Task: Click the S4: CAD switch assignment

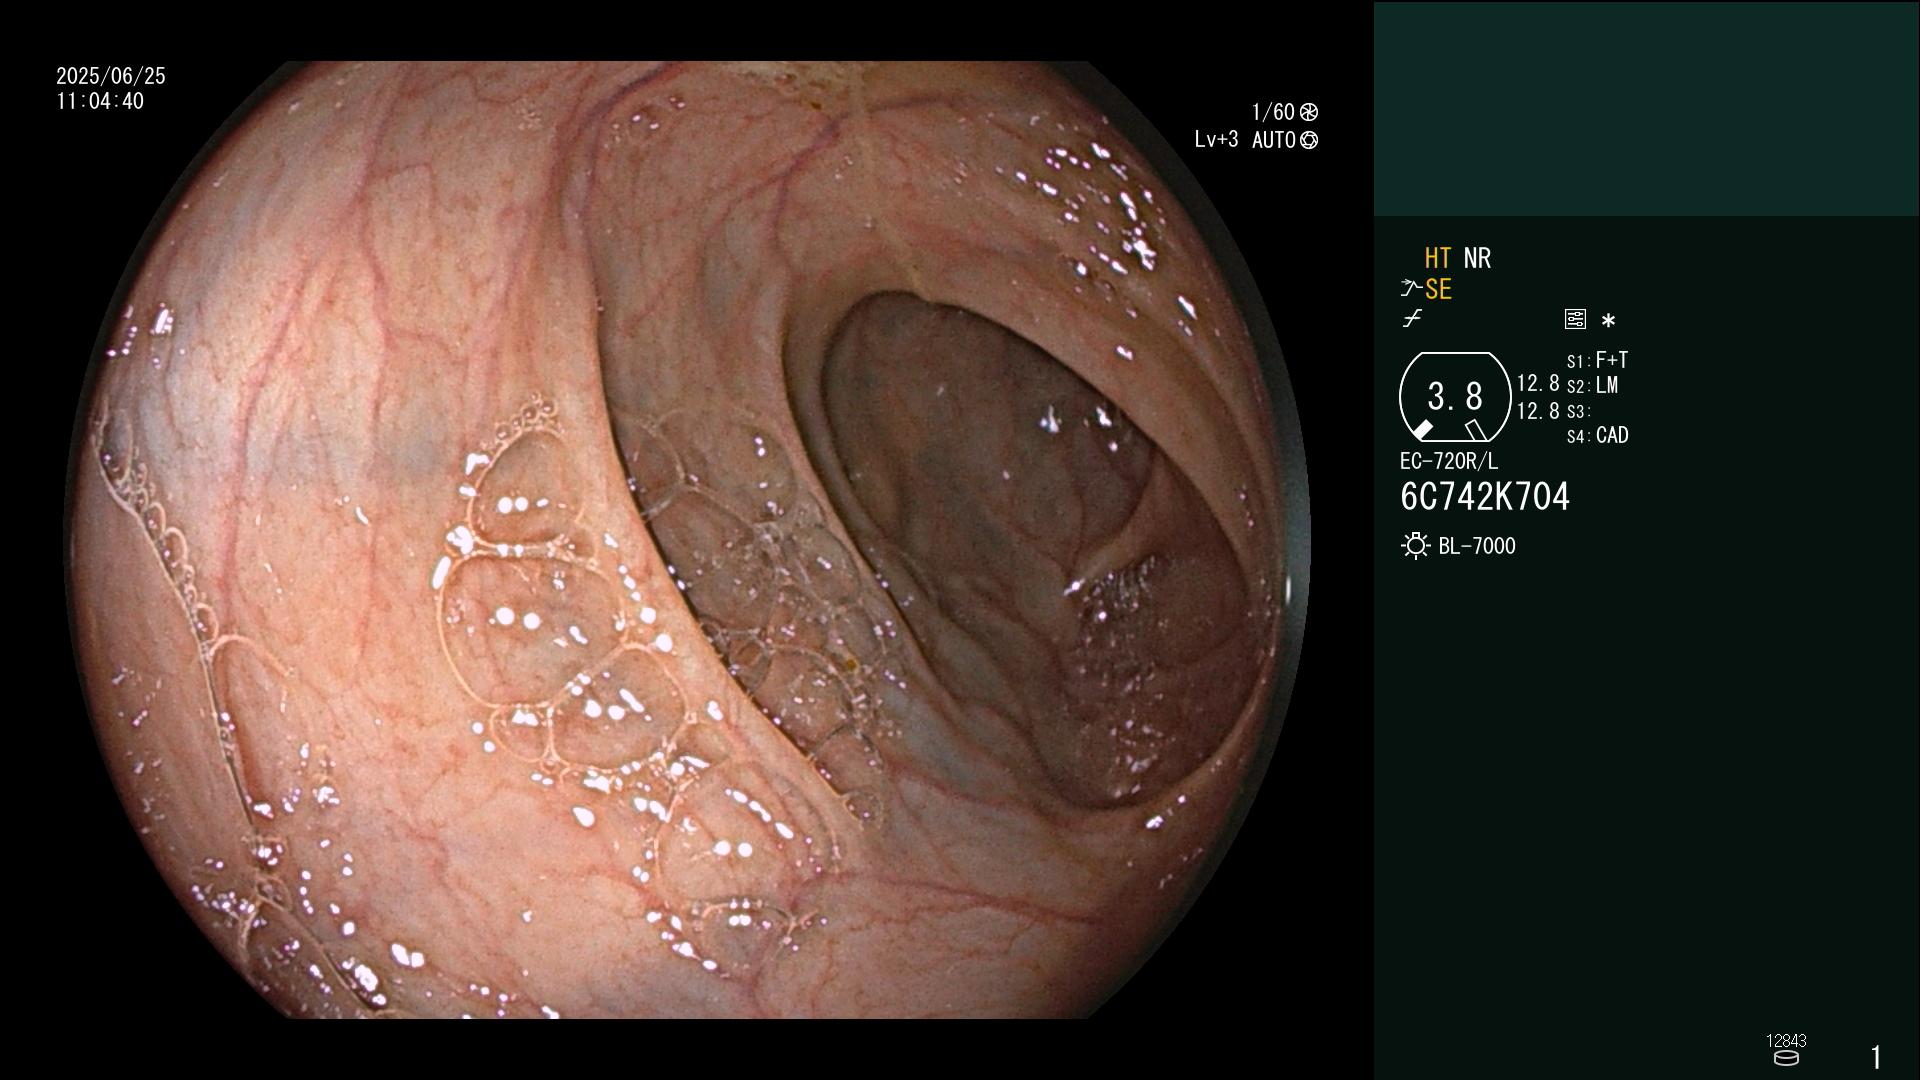Action: pos(1597,435)
